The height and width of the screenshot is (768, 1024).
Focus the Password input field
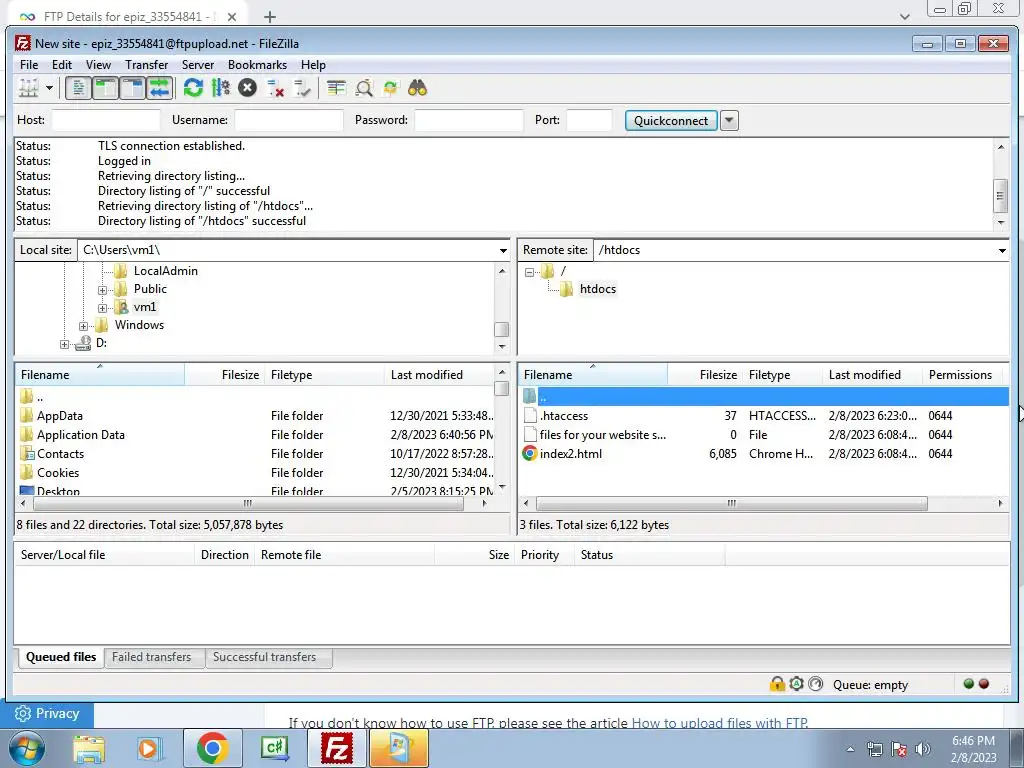tap(469, 120)
